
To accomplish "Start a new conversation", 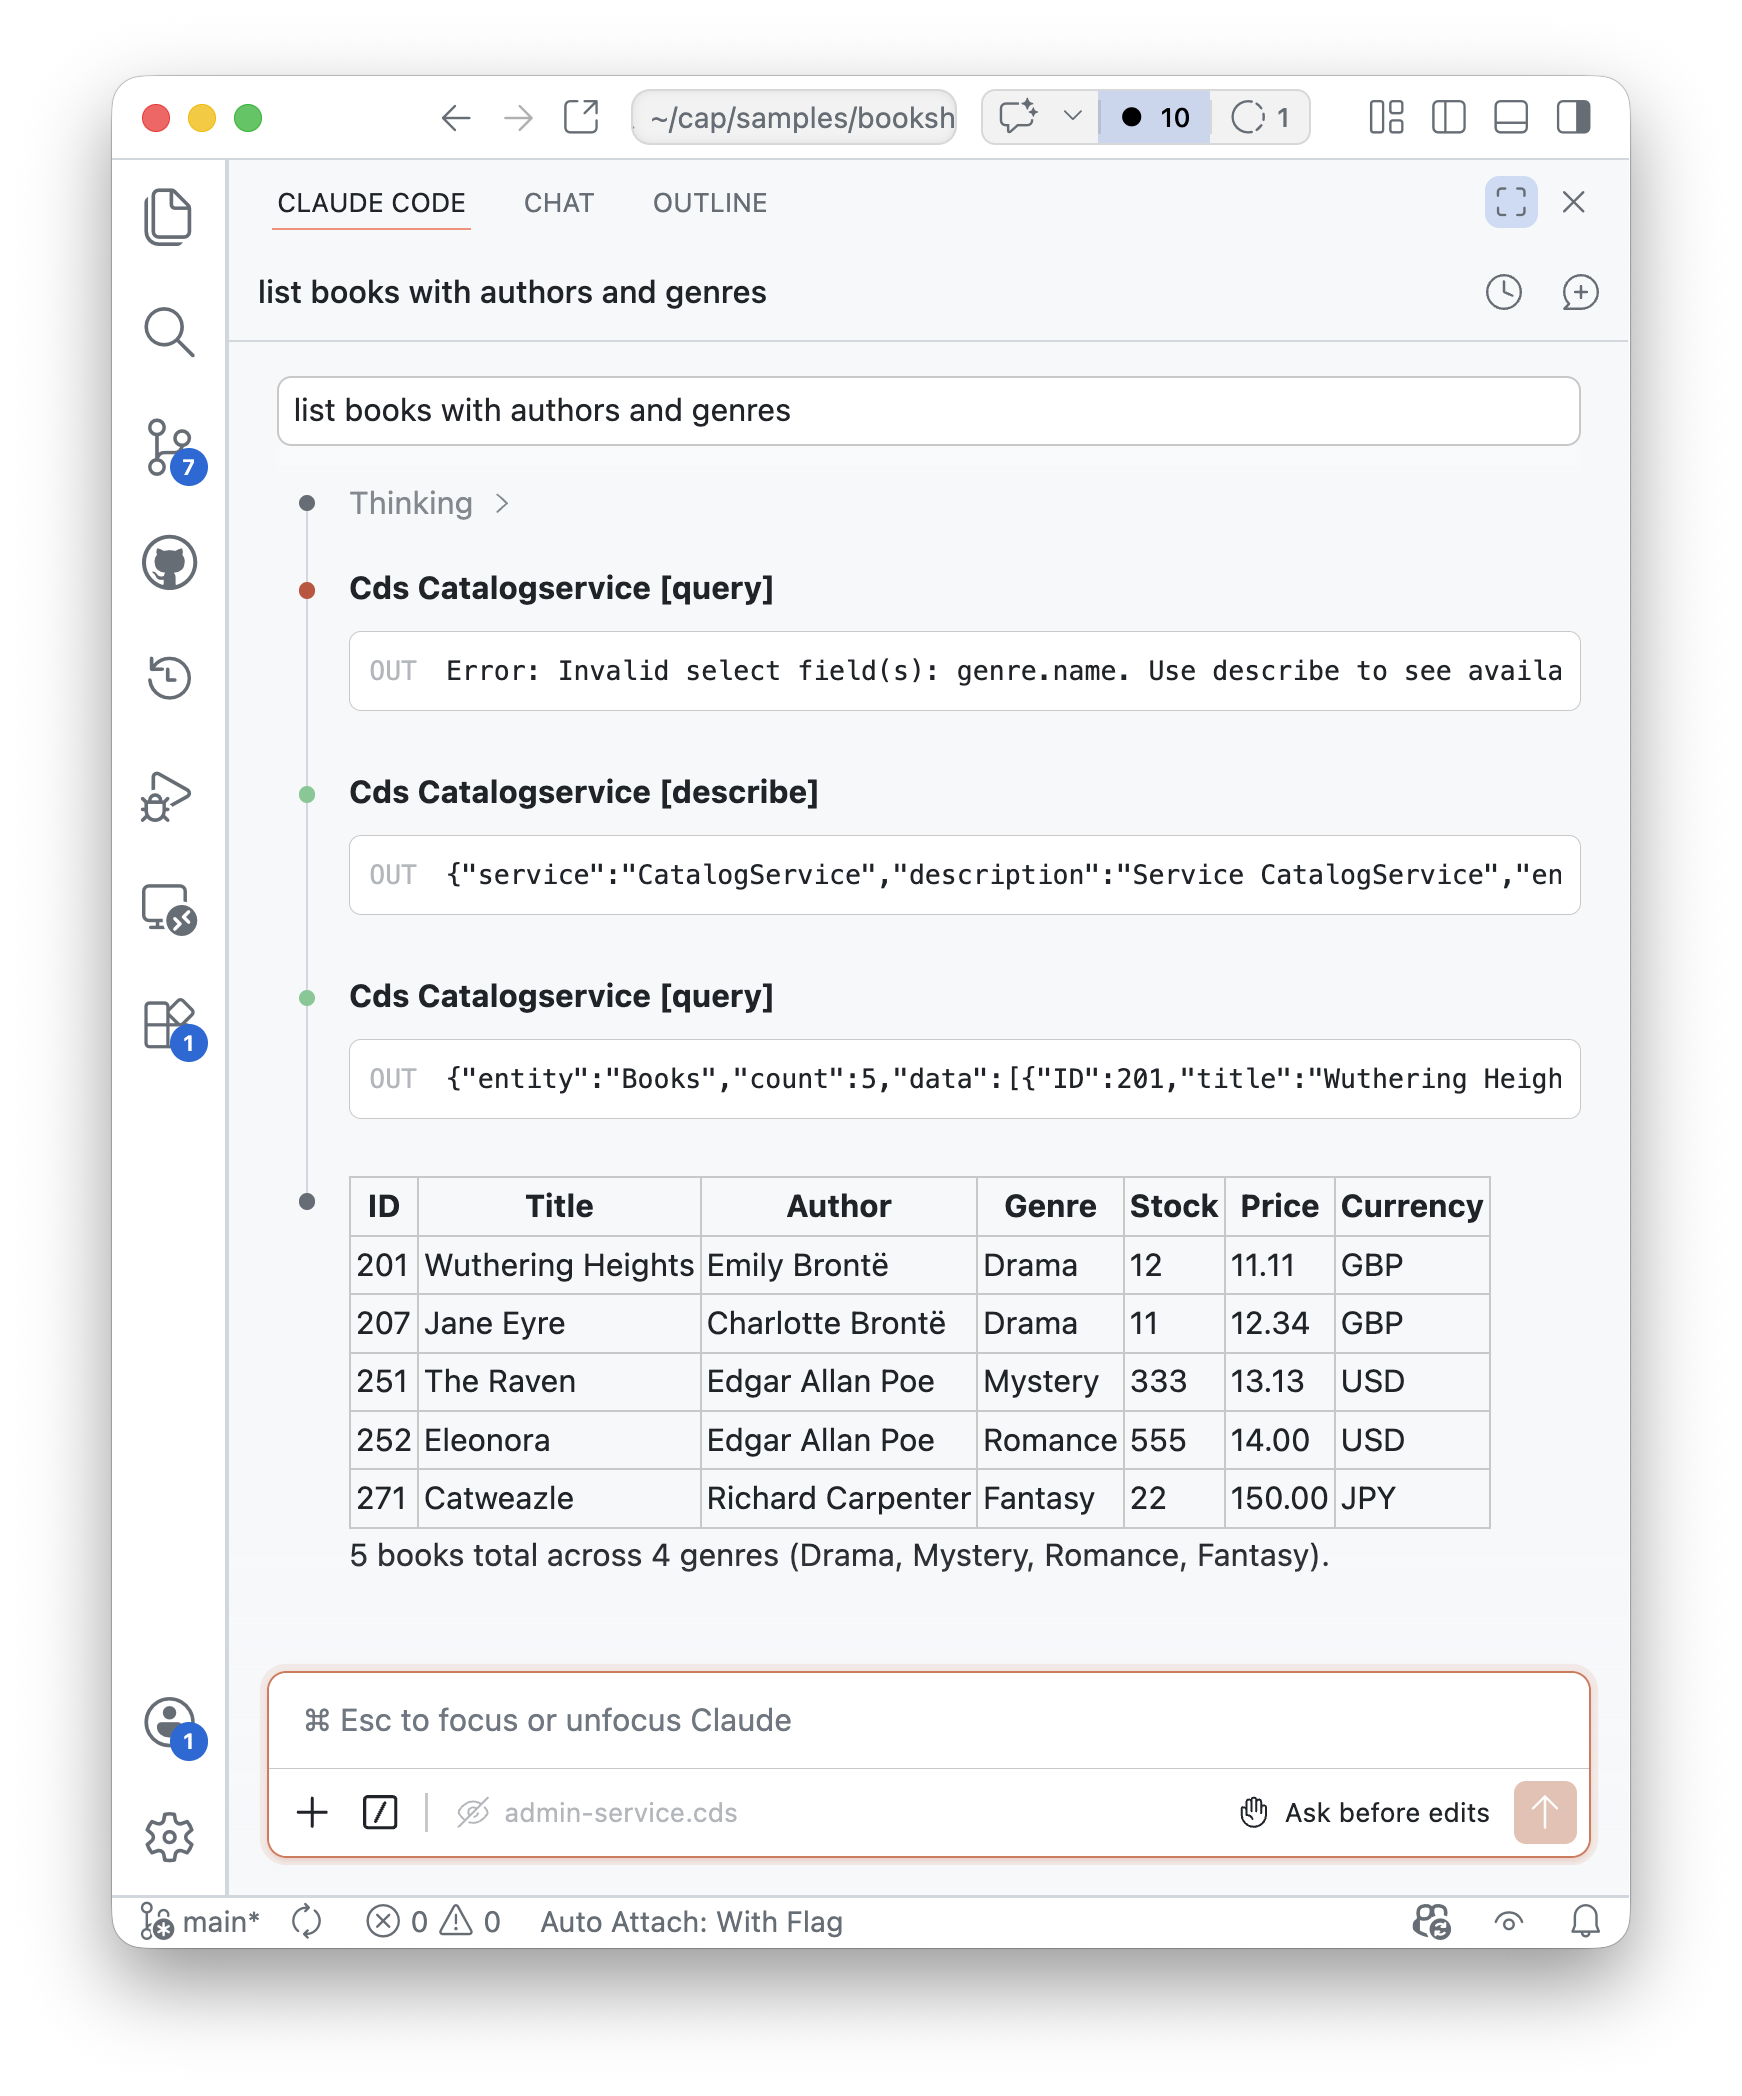I will pyautogui.click(x=1580, y=292).
